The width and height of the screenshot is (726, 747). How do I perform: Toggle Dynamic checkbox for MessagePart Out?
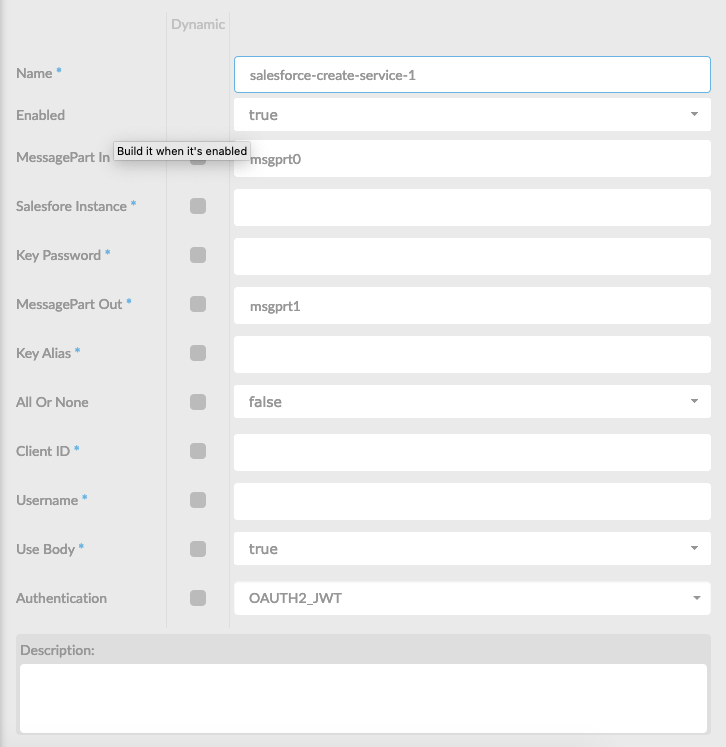coord(198,304)
